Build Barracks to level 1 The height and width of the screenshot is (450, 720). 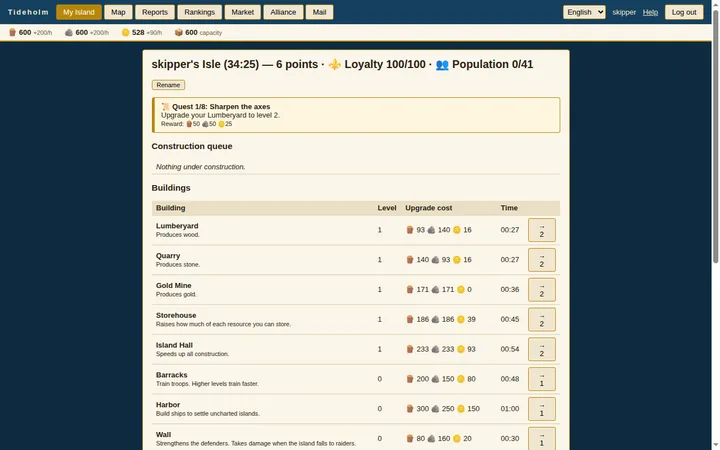542,379
